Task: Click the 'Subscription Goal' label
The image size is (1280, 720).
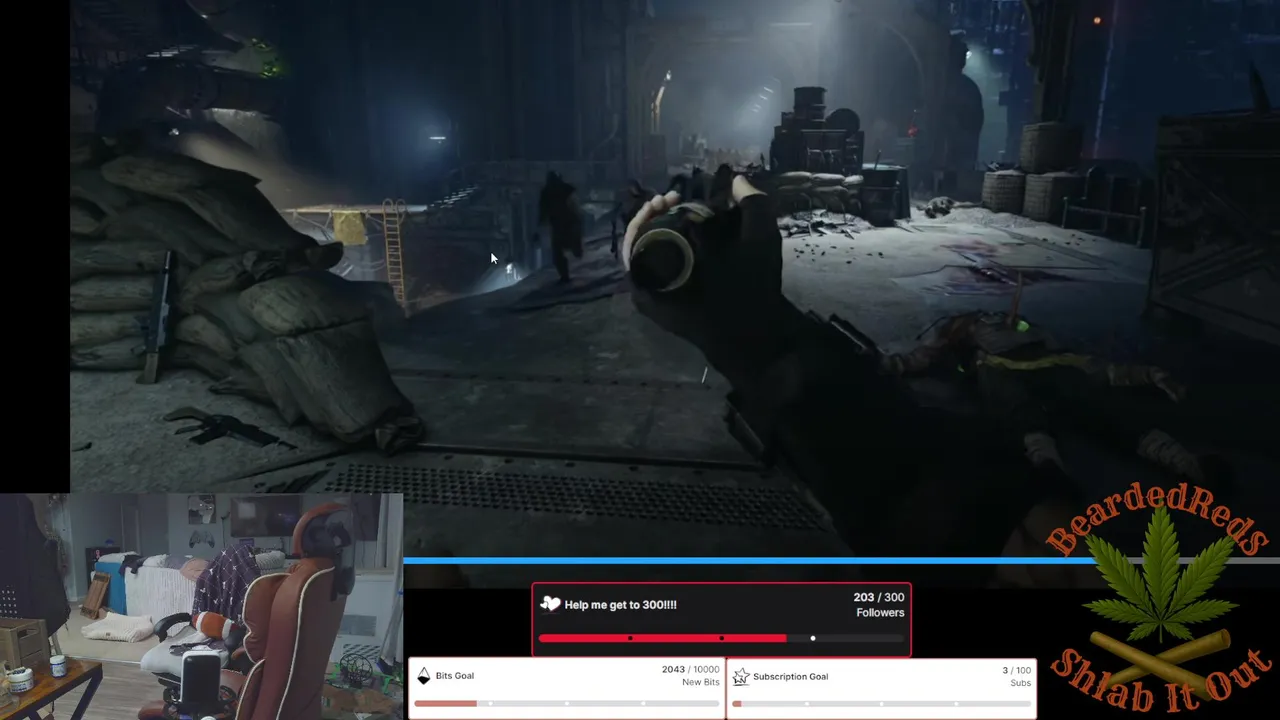Action: [791, 677]
